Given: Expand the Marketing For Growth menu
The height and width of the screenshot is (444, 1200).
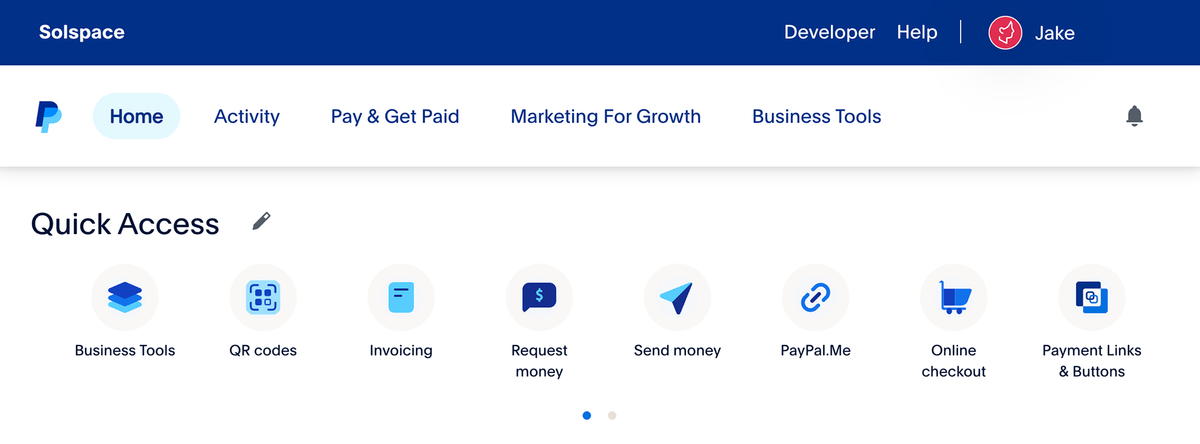Looking at the screenshot, I should 605,117.
